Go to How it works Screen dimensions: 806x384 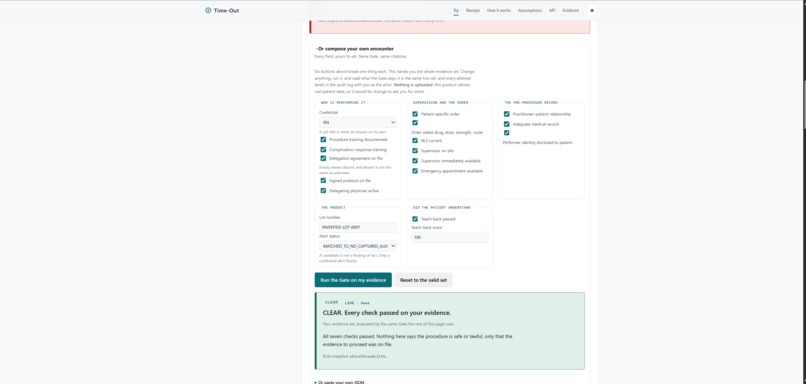499,10
